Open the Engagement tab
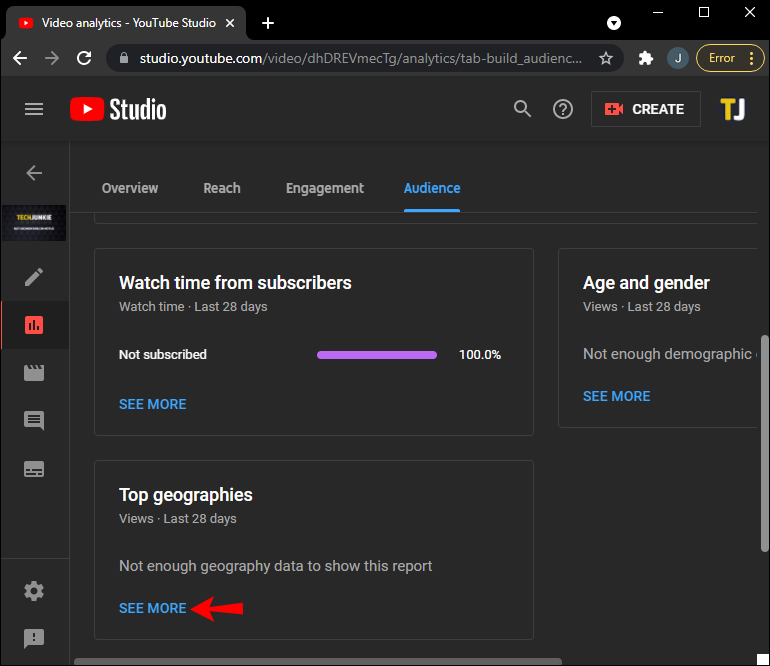This screenshot has width=770, height=666. 325,188
